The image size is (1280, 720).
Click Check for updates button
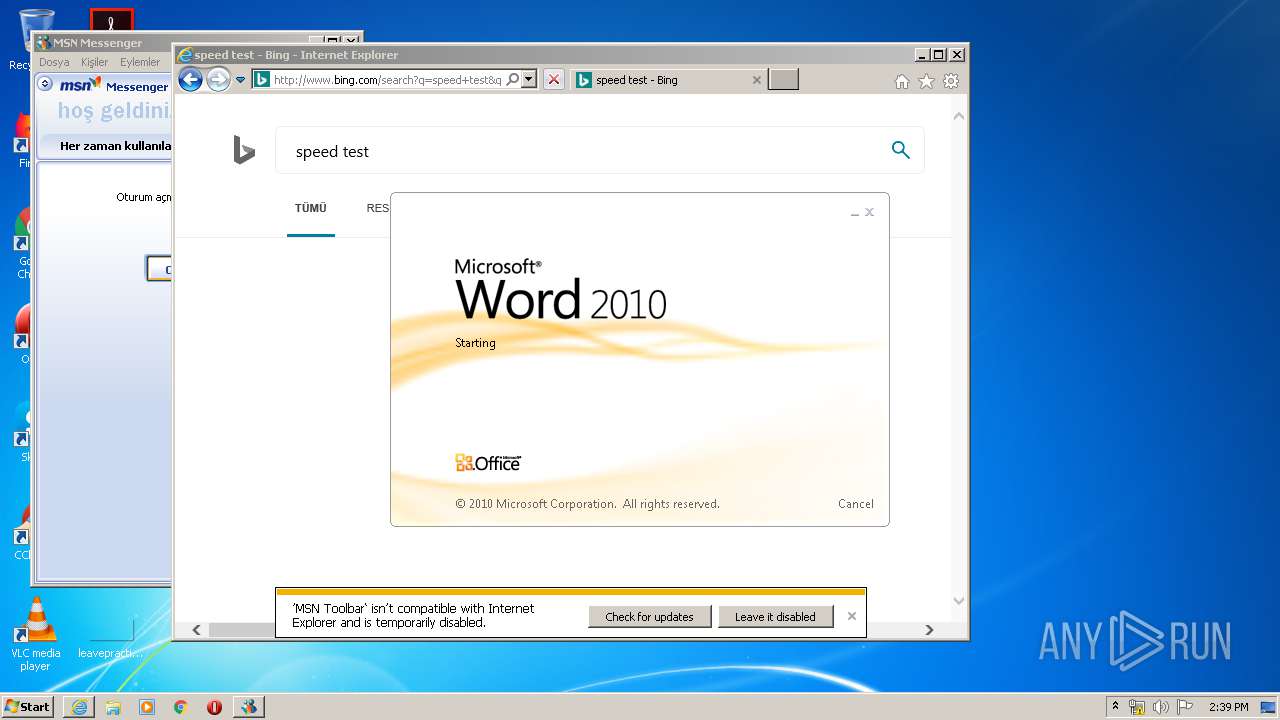pyautogui.click(x=649, y=617)
